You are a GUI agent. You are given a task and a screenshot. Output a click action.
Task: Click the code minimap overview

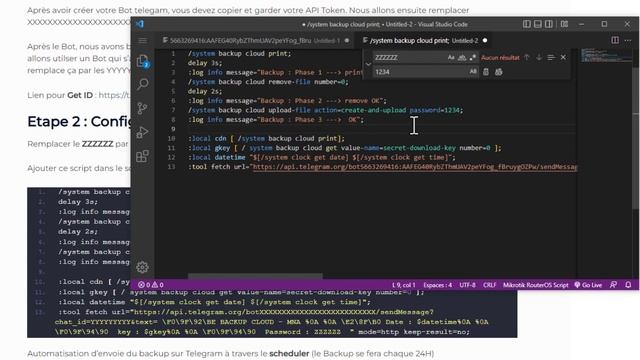coord(606,55)
